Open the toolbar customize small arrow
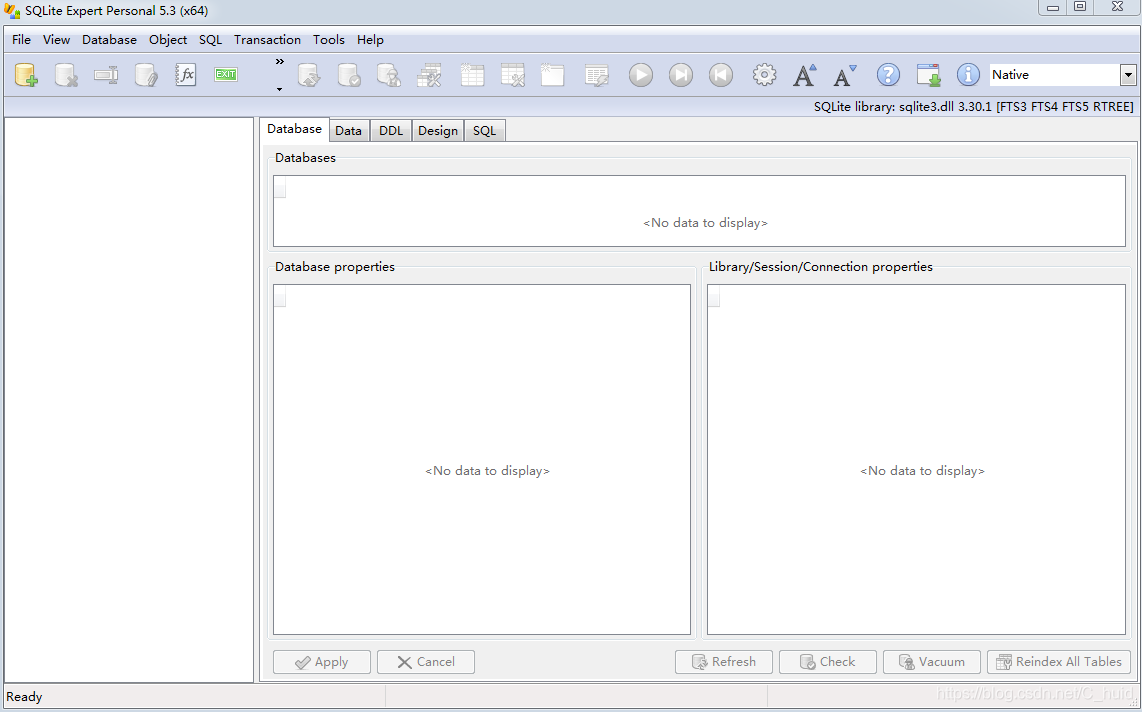This screenshot has height=712, width=1142. [280, 90]
